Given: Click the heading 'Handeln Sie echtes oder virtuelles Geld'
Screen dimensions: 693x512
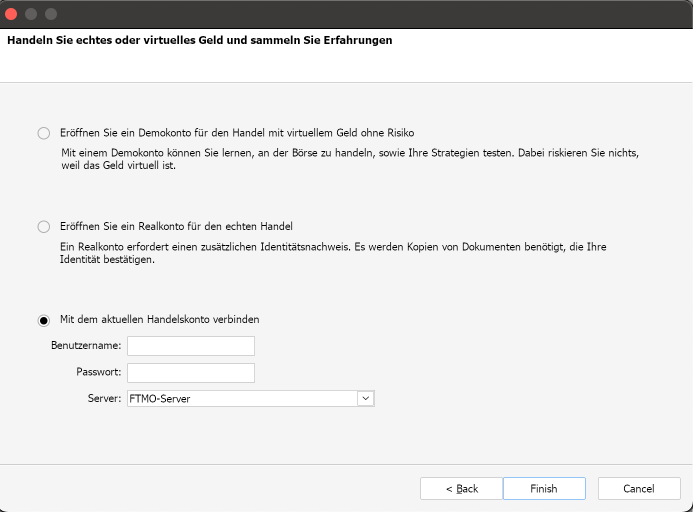Looking at the screenshot, I should (199, 41).
